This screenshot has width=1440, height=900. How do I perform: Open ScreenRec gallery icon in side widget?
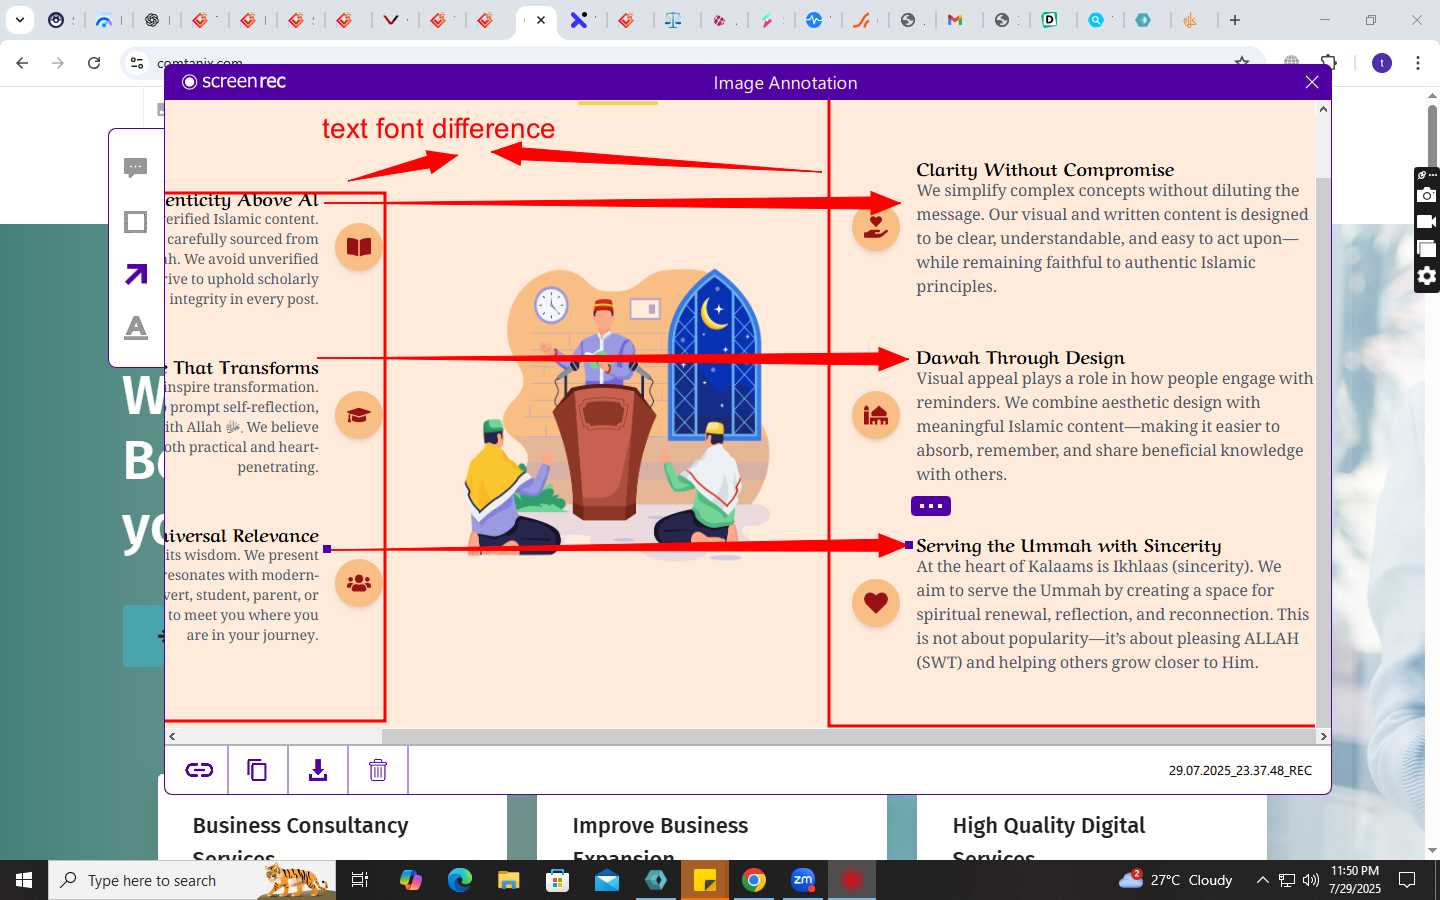1427,249
